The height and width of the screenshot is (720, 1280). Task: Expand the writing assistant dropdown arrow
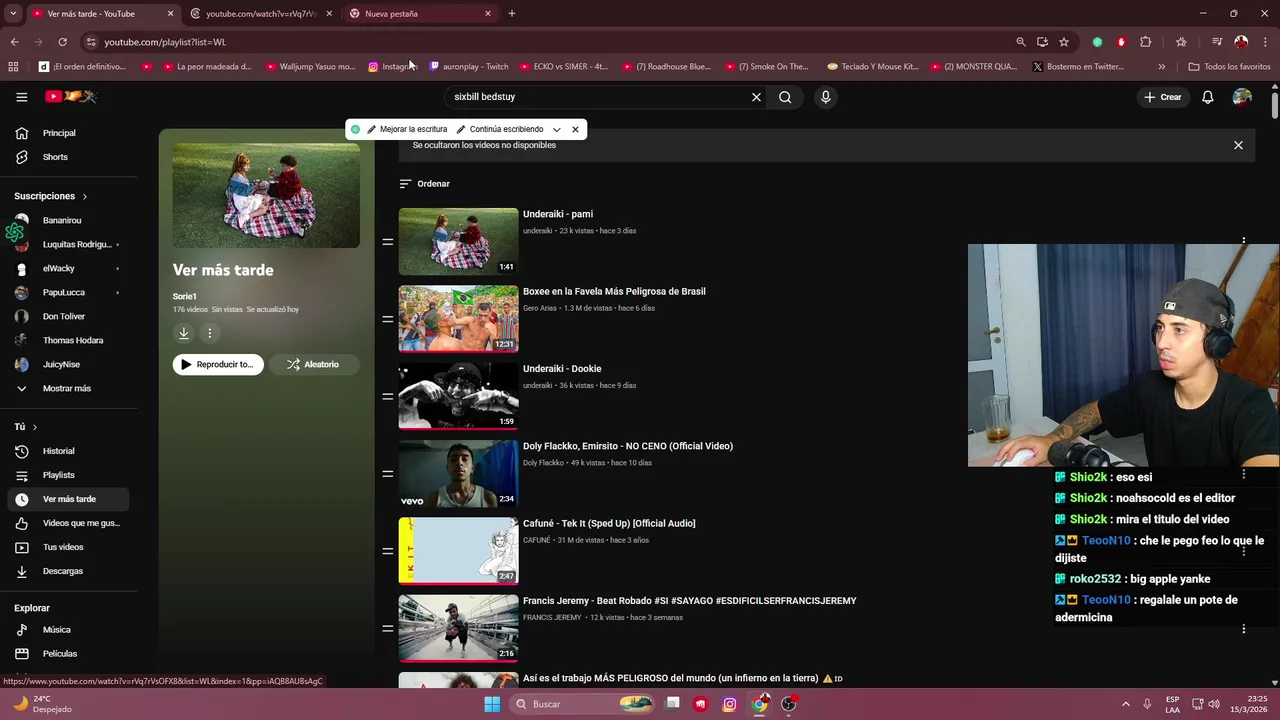[557, 129]
